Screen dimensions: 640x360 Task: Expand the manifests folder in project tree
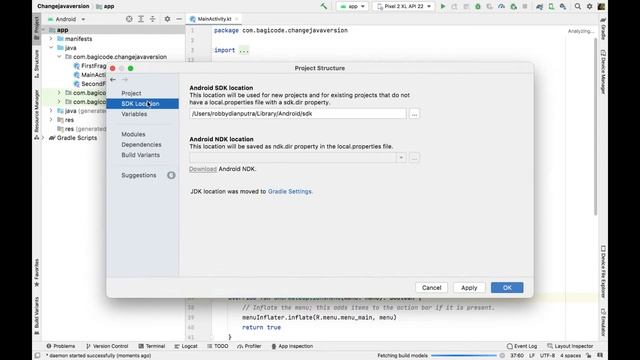(51, 39)
